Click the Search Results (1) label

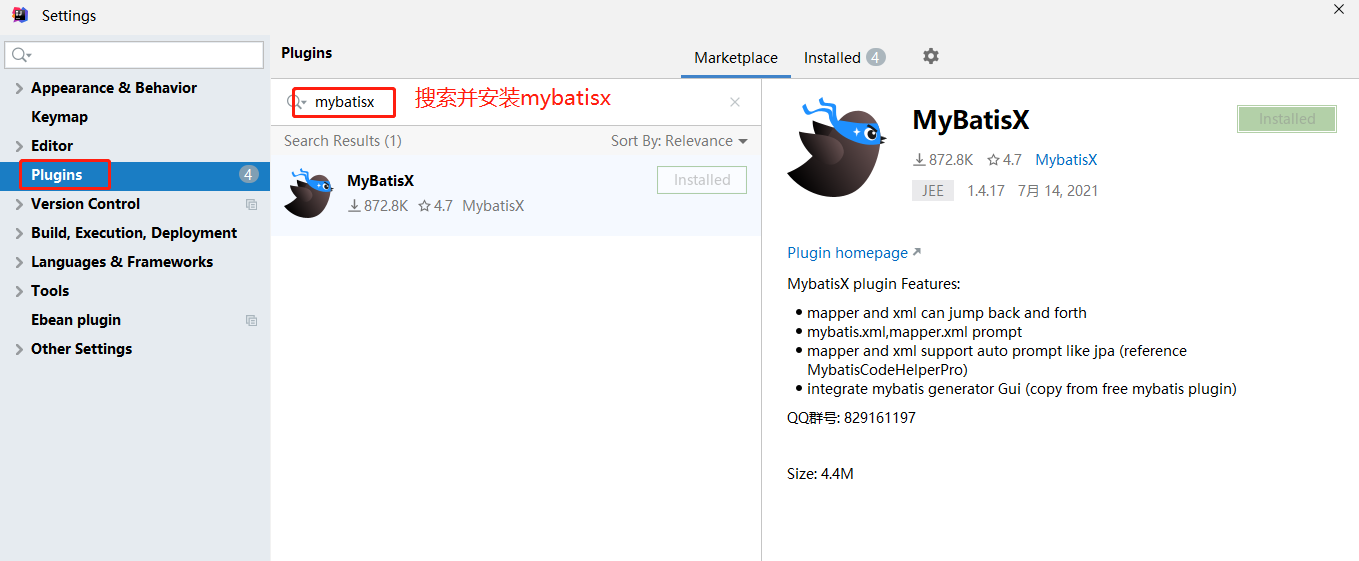point(343,141)
